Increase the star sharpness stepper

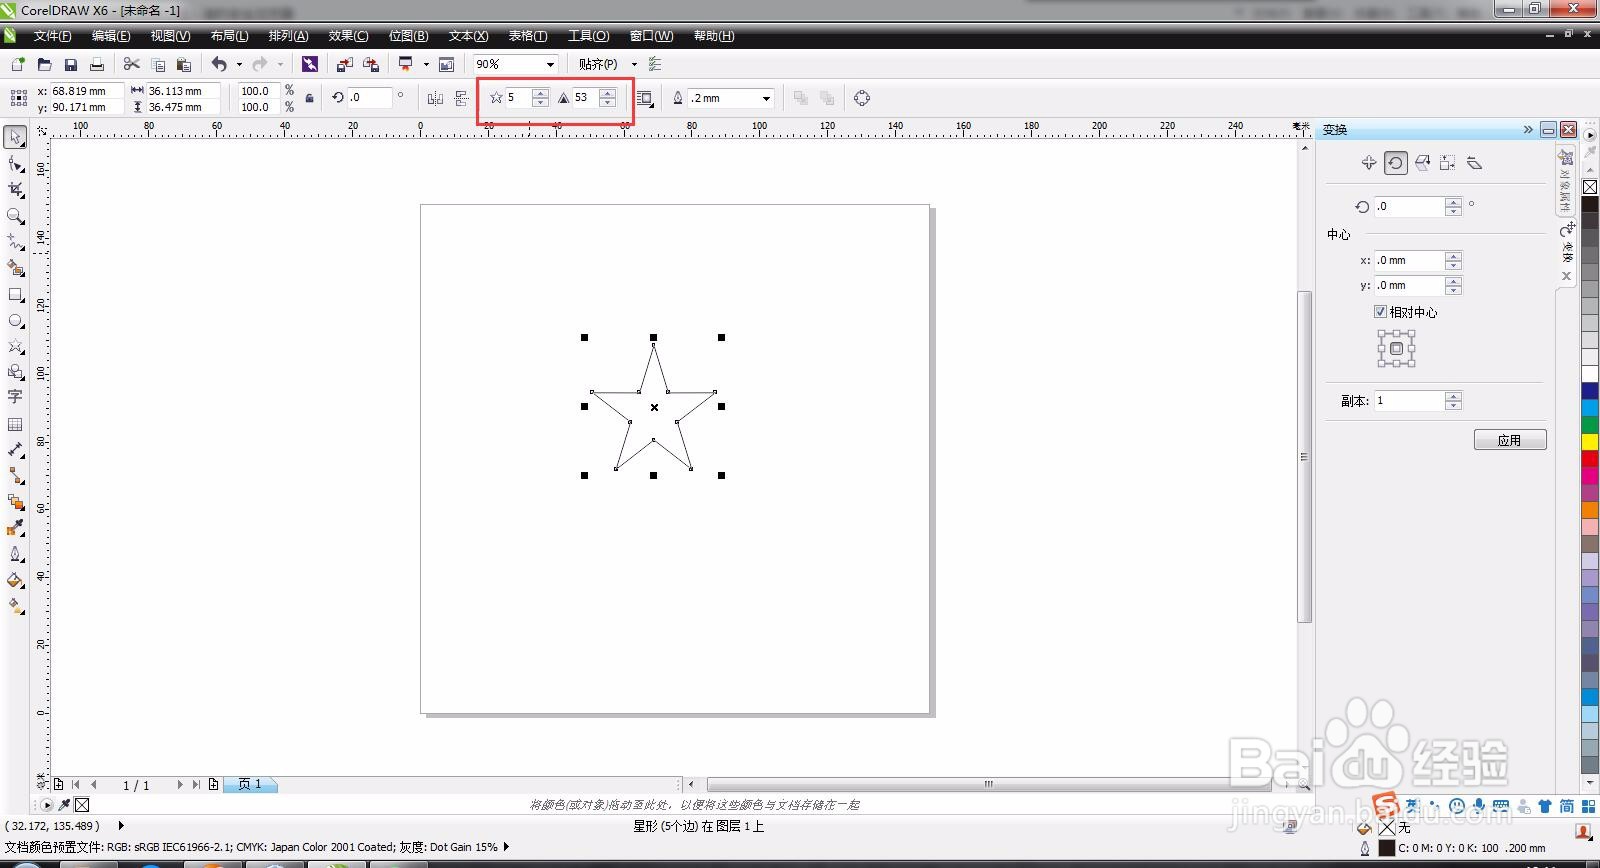(x=607, y=93)
